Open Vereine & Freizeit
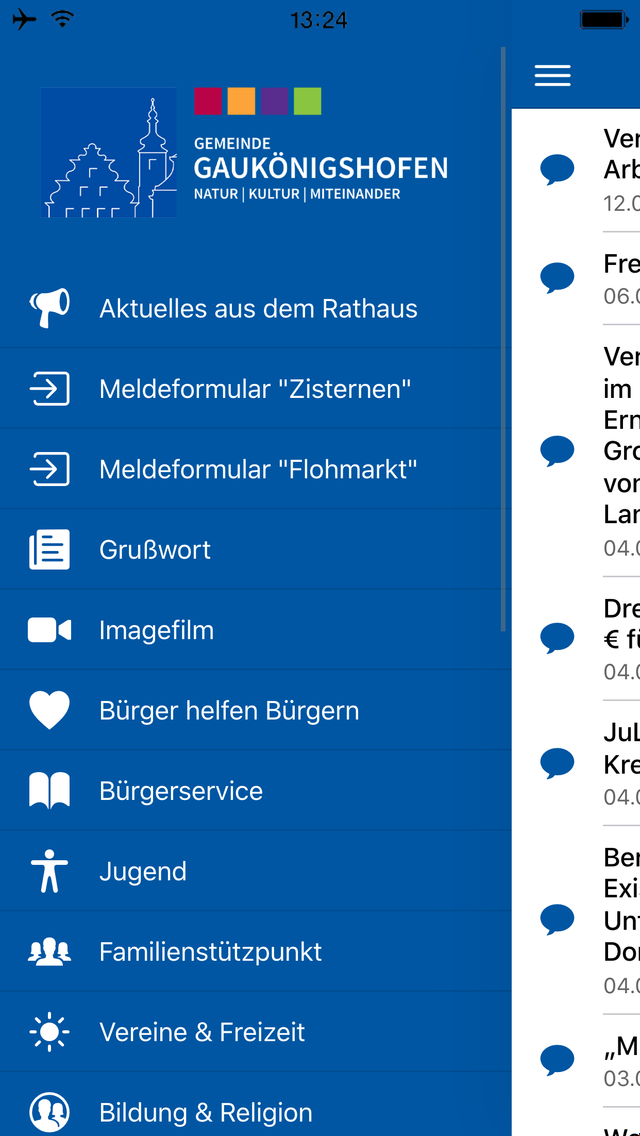Viewport: 640px width, 1136px height. pos(255,1032)
